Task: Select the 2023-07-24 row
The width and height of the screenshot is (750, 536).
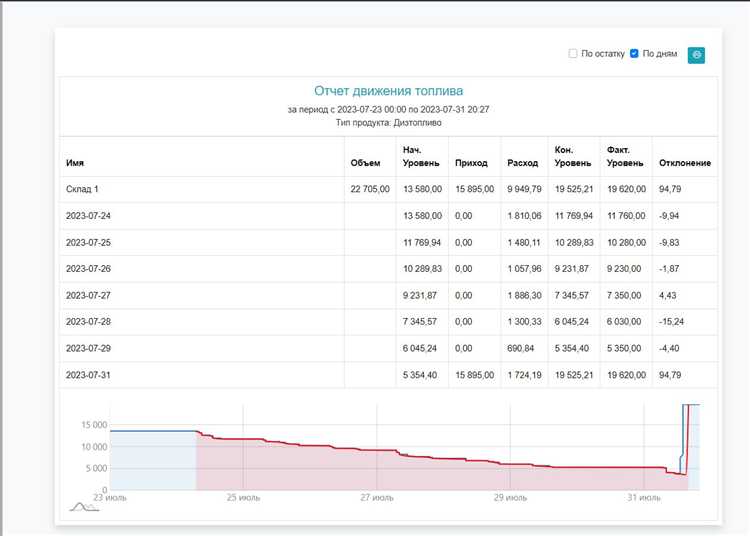Action: pos(88,216)
